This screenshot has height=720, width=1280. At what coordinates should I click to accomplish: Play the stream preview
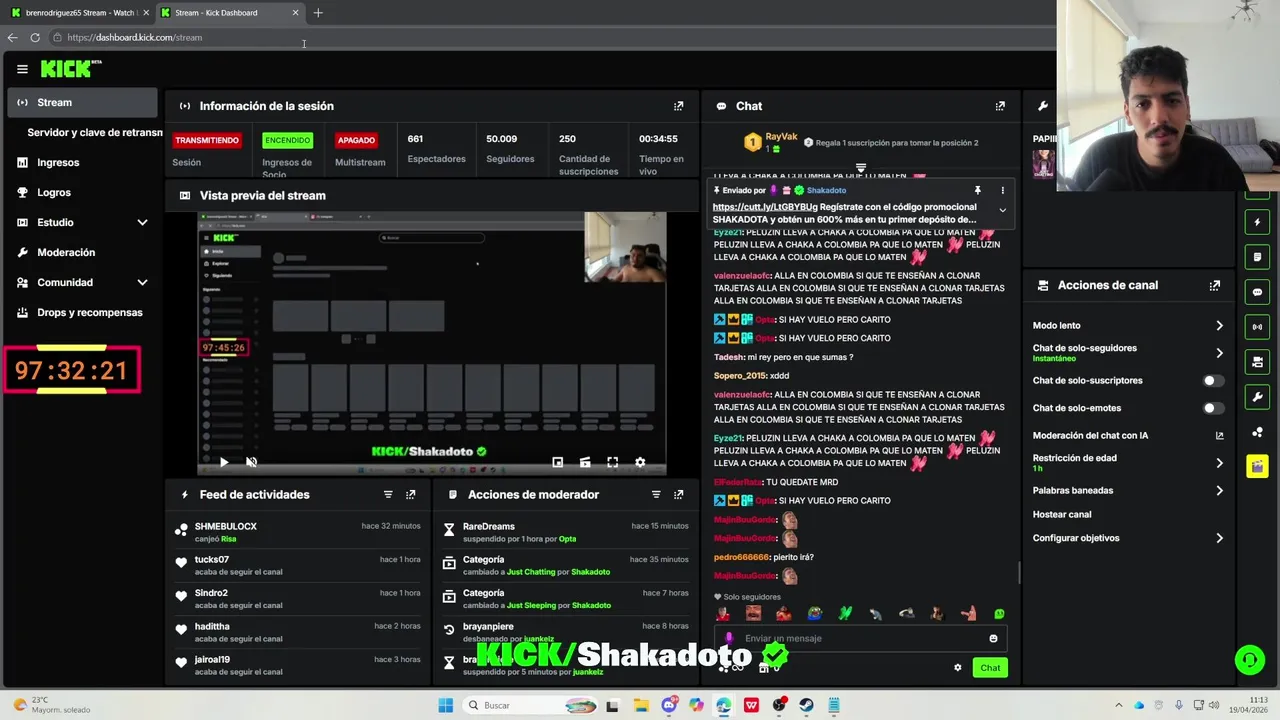[224, 462]
